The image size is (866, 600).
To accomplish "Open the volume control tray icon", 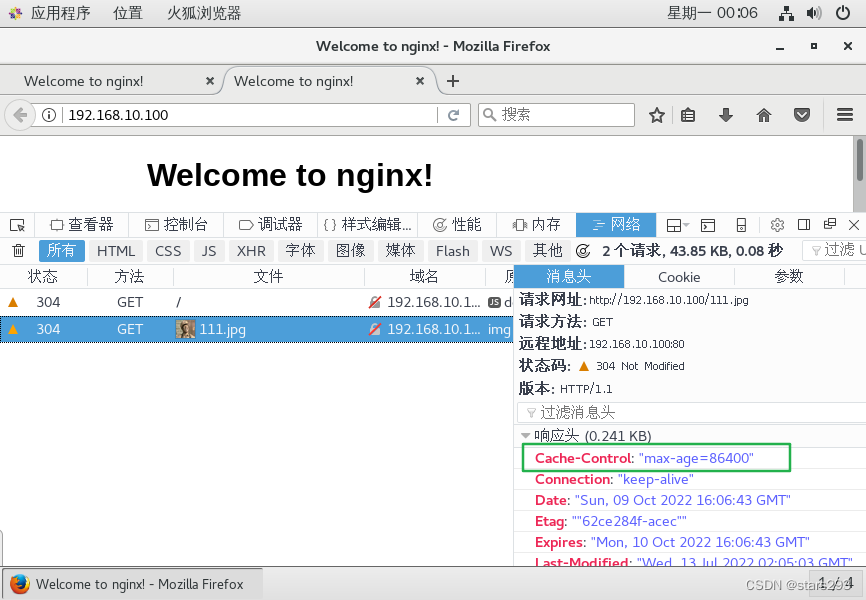I will pyautogui.click(x=814, y=13).
